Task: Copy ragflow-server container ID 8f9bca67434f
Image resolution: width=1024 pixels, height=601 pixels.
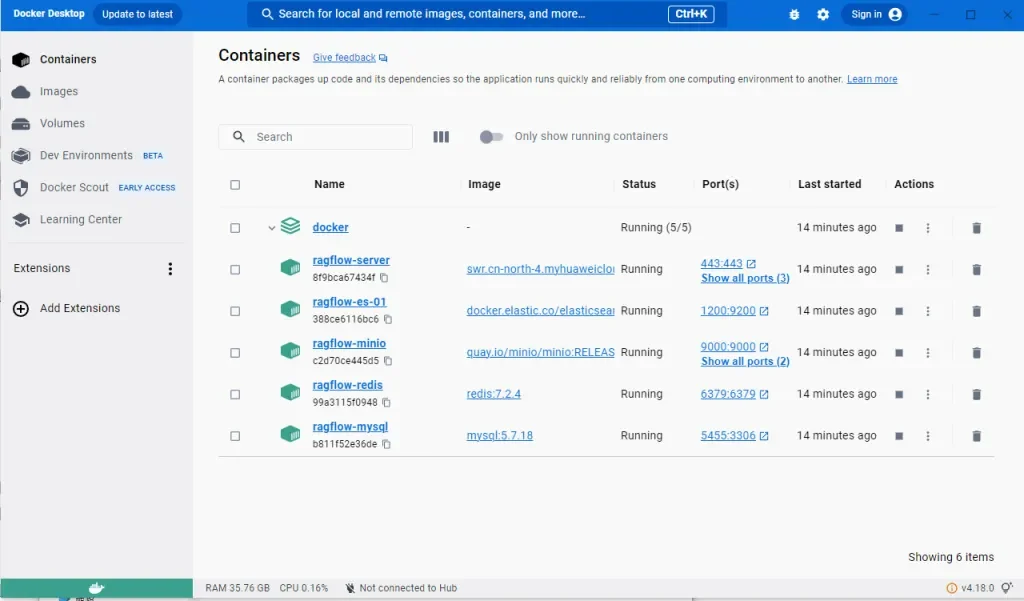Action: [x=384, y=278]
